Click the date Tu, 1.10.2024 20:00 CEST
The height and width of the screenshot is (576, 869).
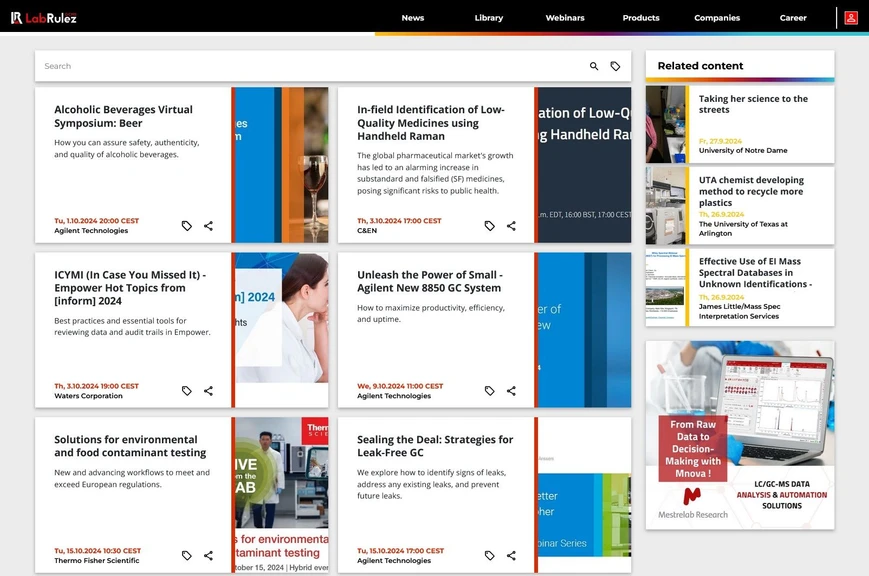pyautogui.click(x=96, y=221)
